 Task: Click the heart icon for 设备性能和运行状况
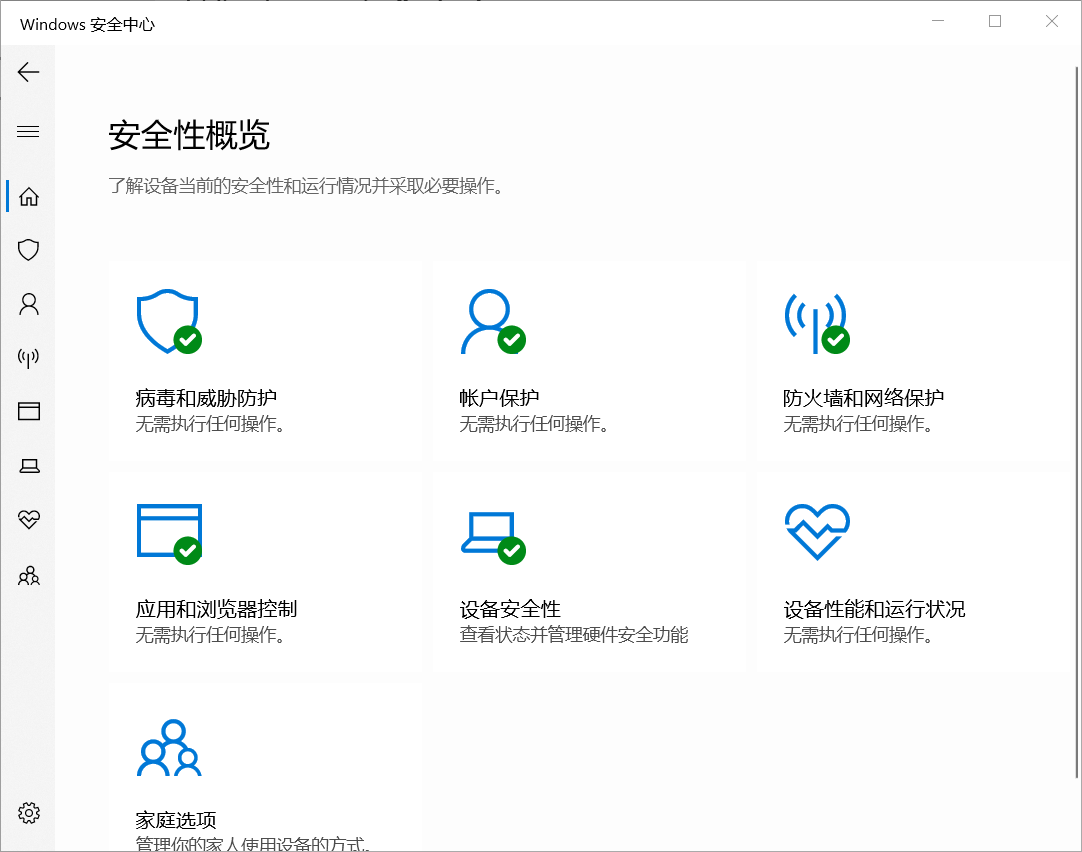pos(817,531)
